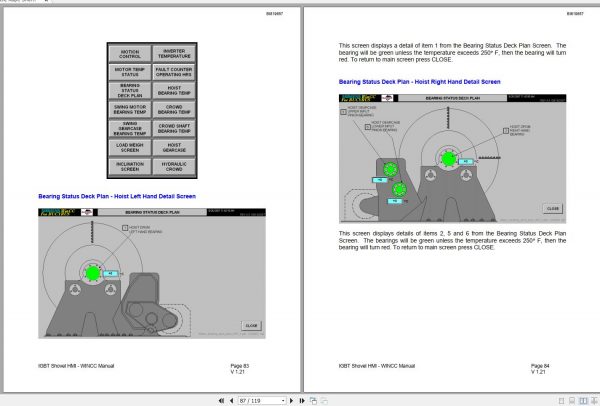The width and height of the screenshot is (600, 406).
Task: Click cyan temperature readout beside left hand bearing
Action: 111,274
